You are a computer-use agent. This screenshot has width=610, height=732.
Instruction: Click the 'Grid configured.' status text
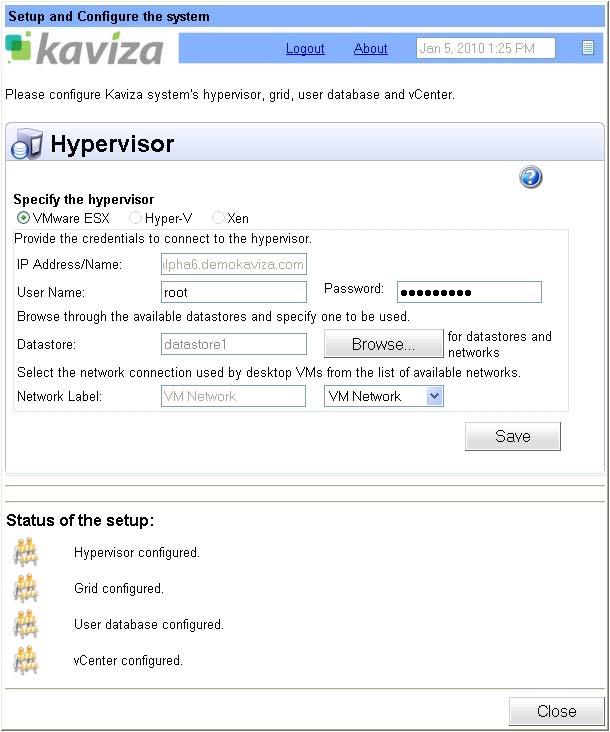(x=119, y=589)
